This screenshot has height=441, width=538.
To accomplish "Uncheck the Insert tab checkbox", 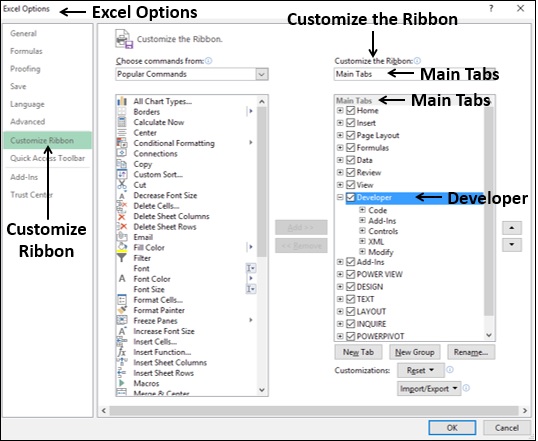I will coord(350,123).
